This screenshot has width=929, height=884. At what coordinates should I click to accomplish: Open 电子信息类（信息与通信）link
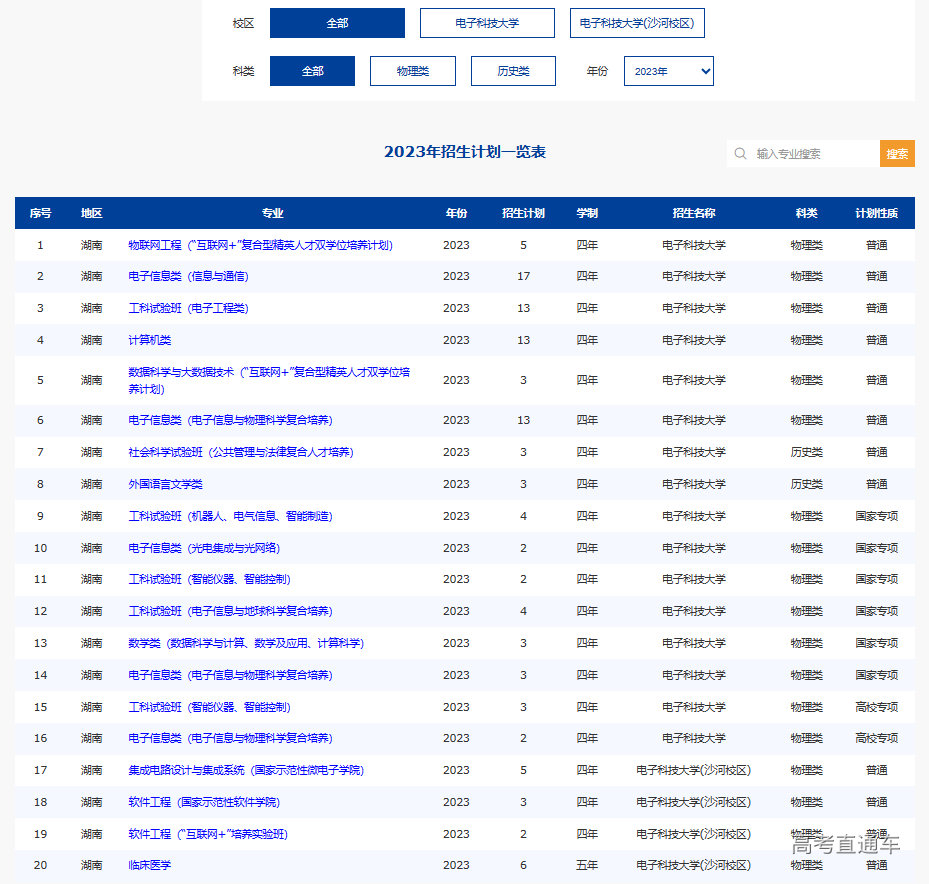[188, 276]
